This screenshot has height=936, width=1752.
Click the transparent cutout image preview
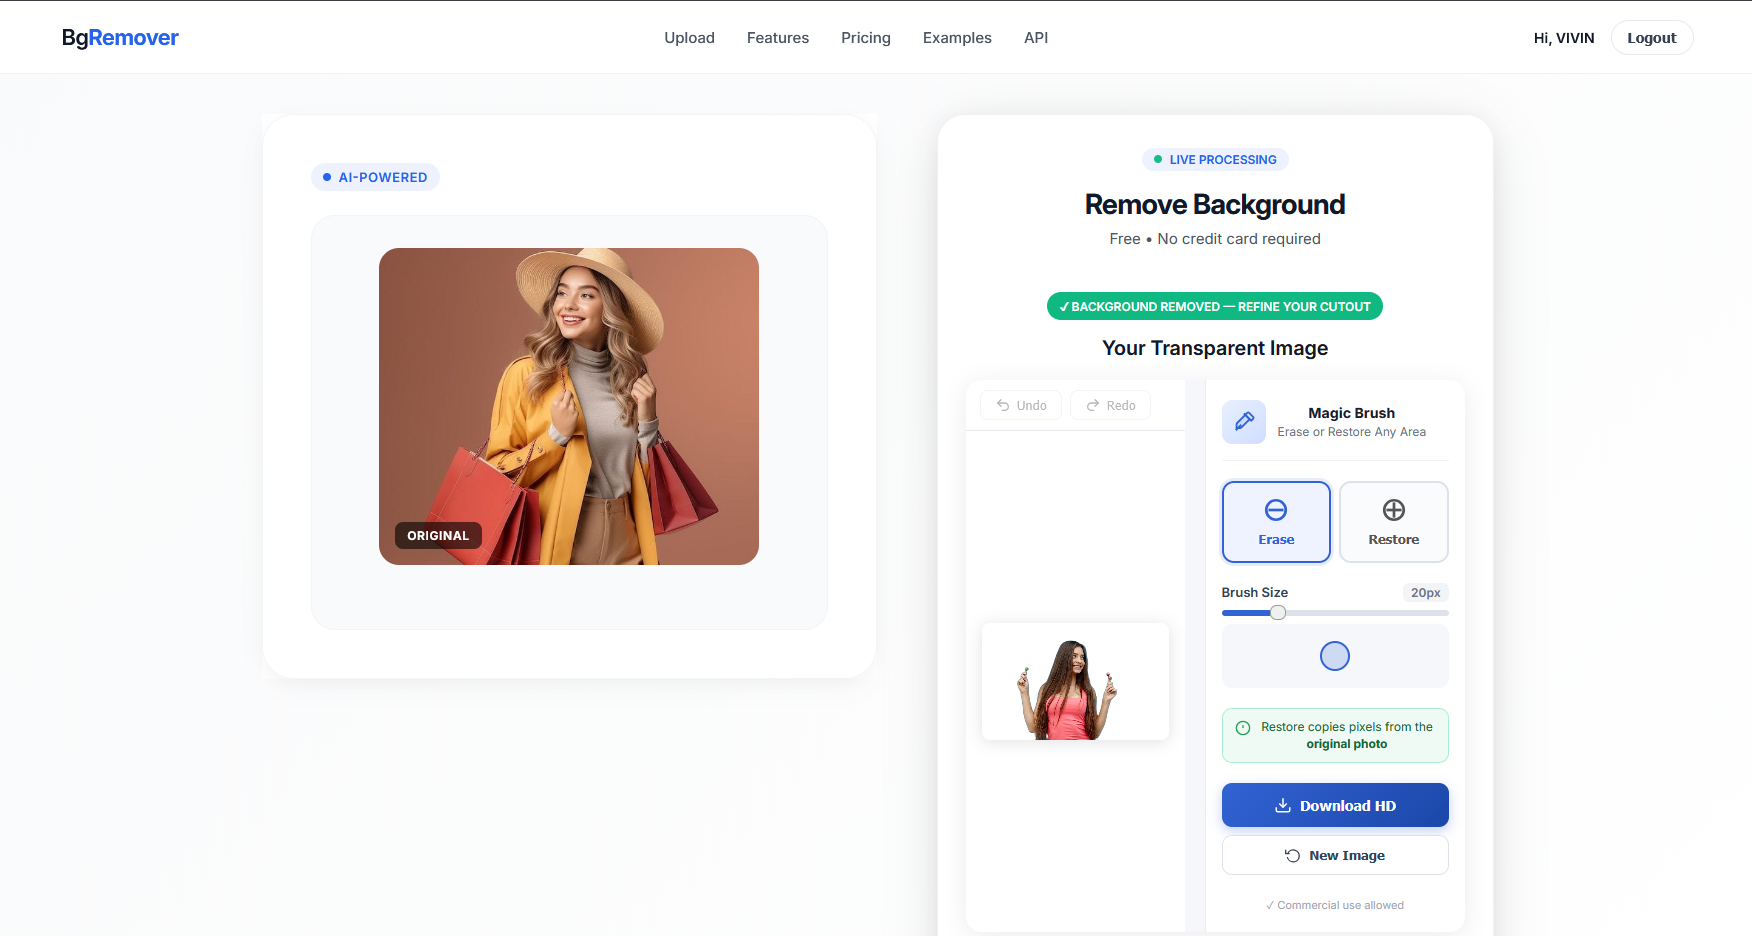(1075, 682)
